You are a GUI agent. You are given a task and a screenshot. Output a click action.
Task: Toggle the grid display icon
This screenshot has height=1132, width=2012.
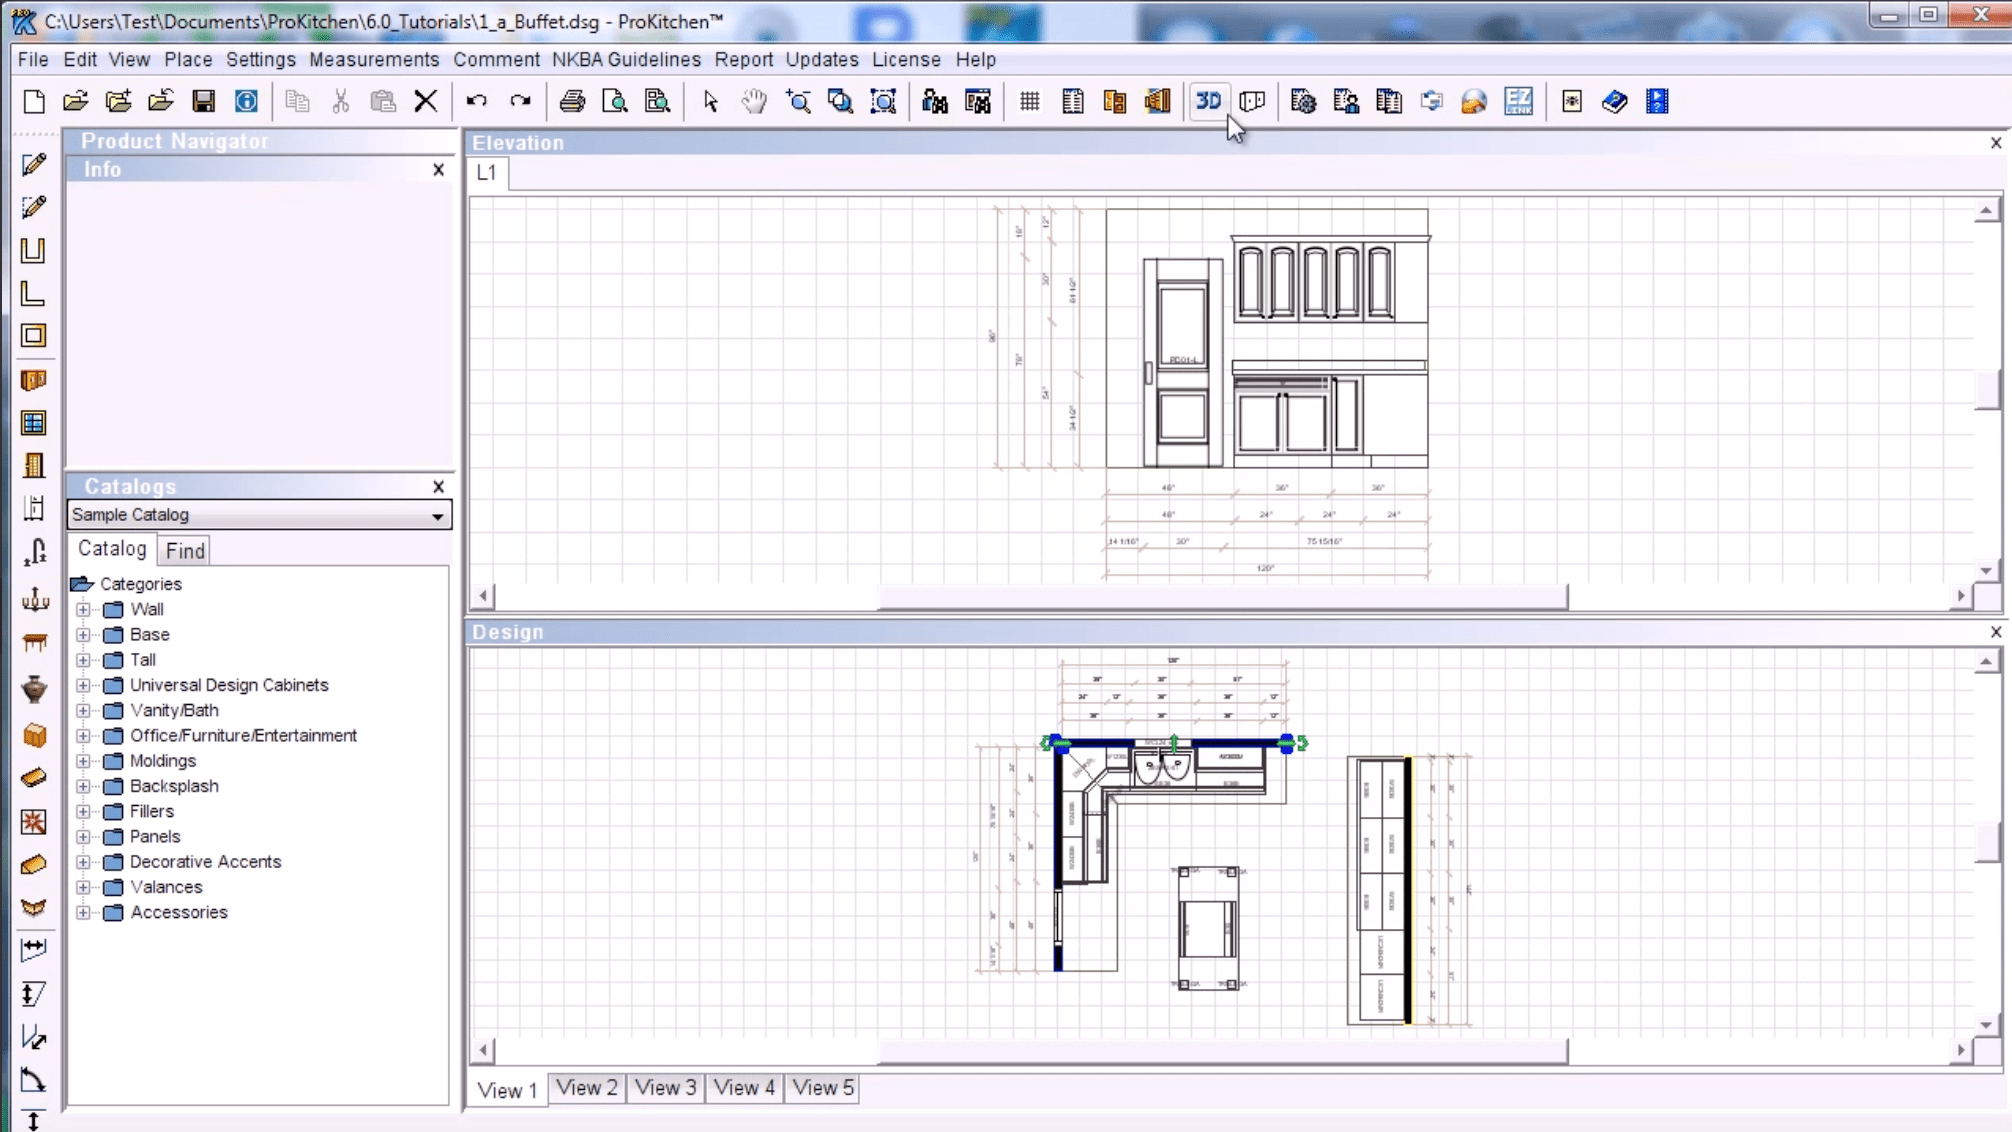[x=1028, y=101]
